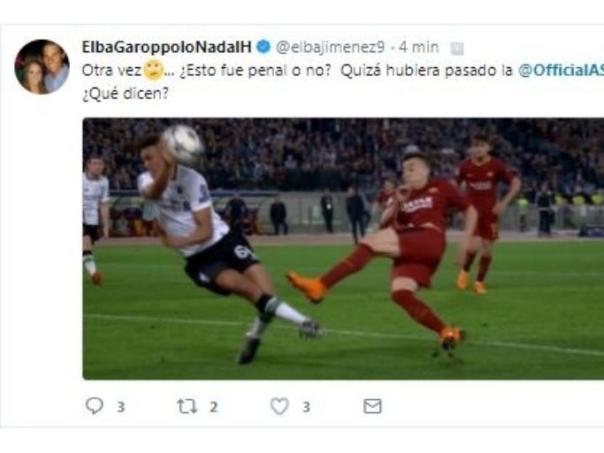
Task: Click the '¿Qué dicen?' tweet text
Action: point(125,94)
